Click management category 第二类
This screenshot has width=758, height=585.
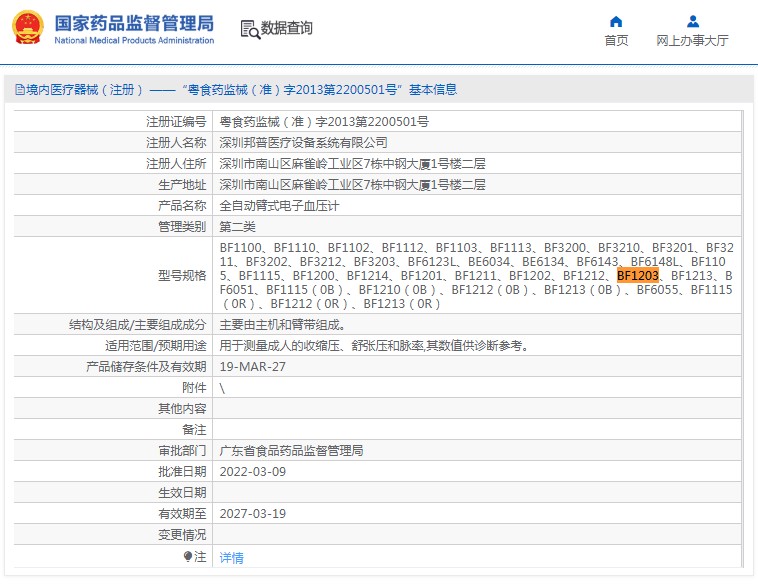click(237, 226)
